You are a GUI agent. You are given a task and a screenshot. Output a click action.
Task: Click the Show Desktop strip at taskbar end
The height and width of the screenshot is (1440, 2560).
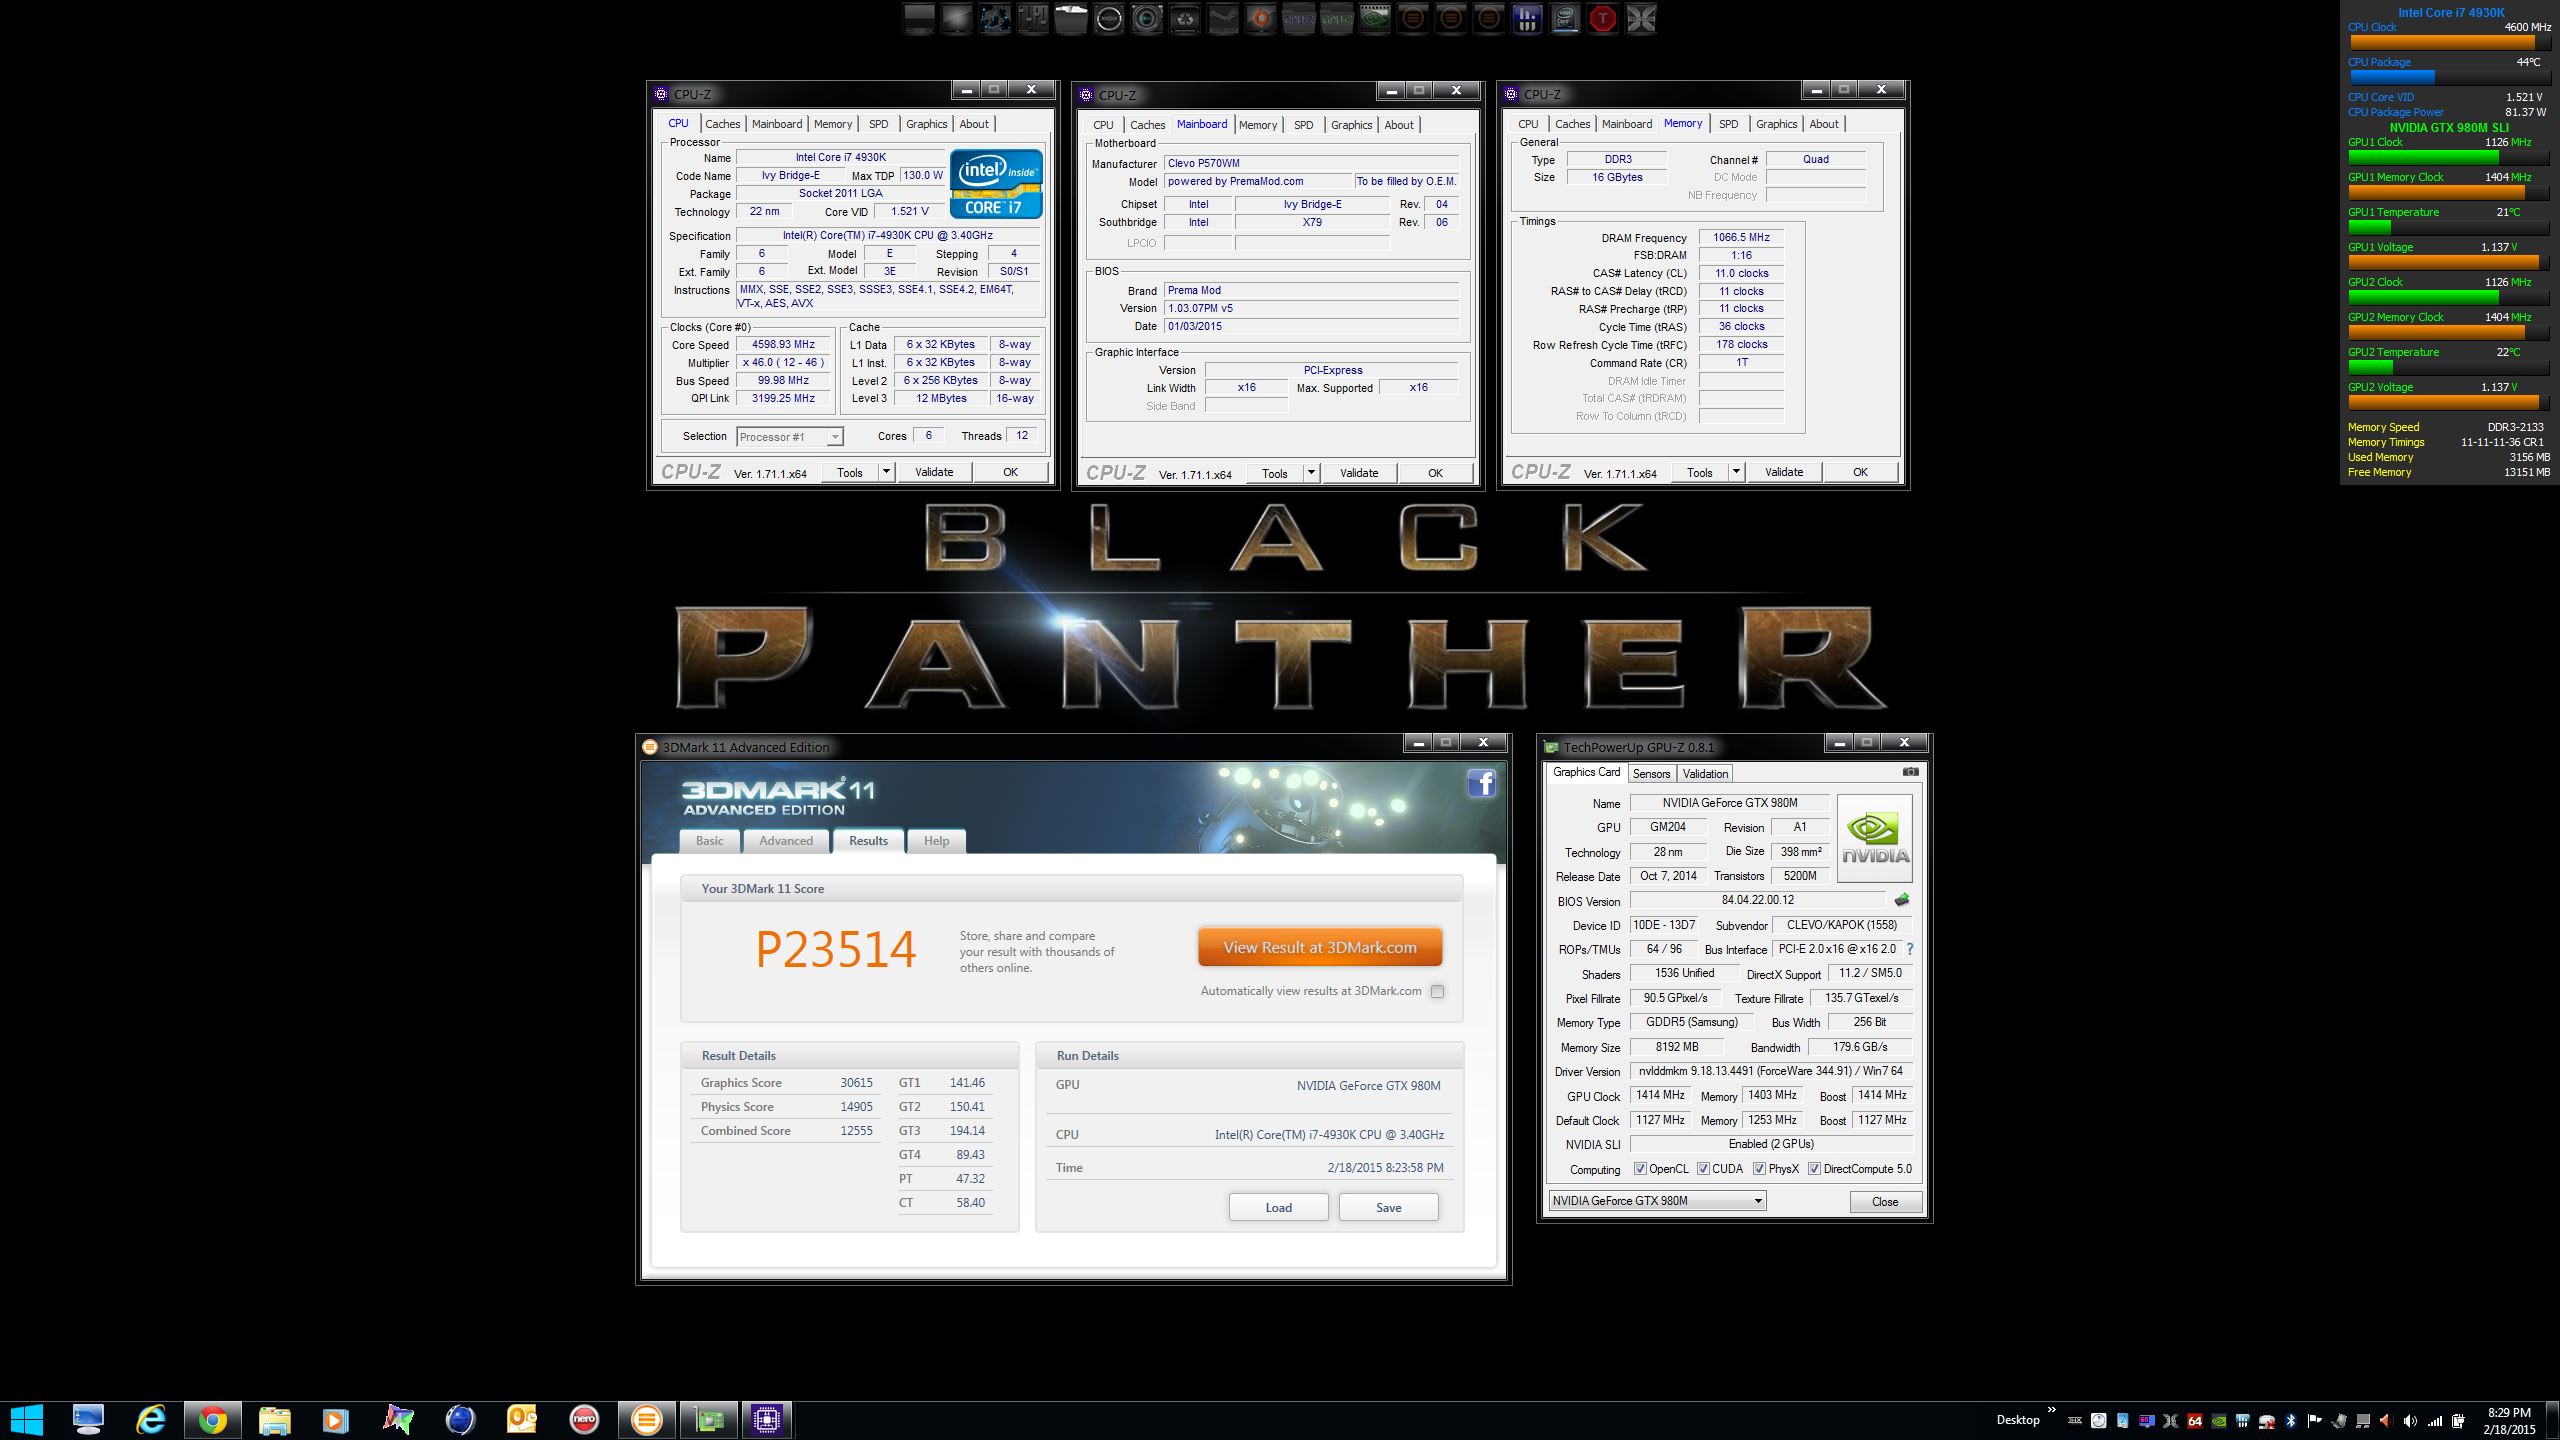click(2553, 1421)
